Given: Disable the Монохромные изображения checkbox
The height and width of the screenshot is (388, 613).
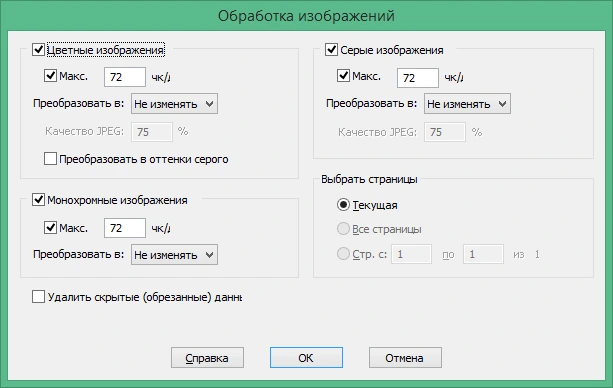Looking at the screenshot, I should [38, 200].
